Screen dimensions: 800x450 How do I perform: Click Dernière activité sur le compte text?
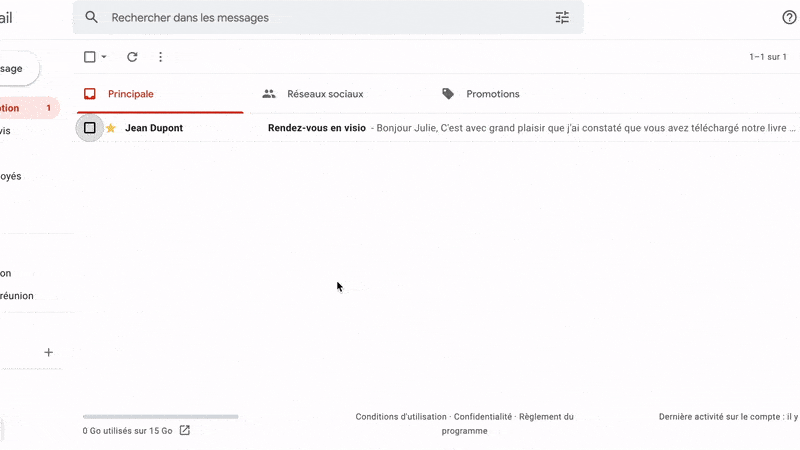pos(728,417)
